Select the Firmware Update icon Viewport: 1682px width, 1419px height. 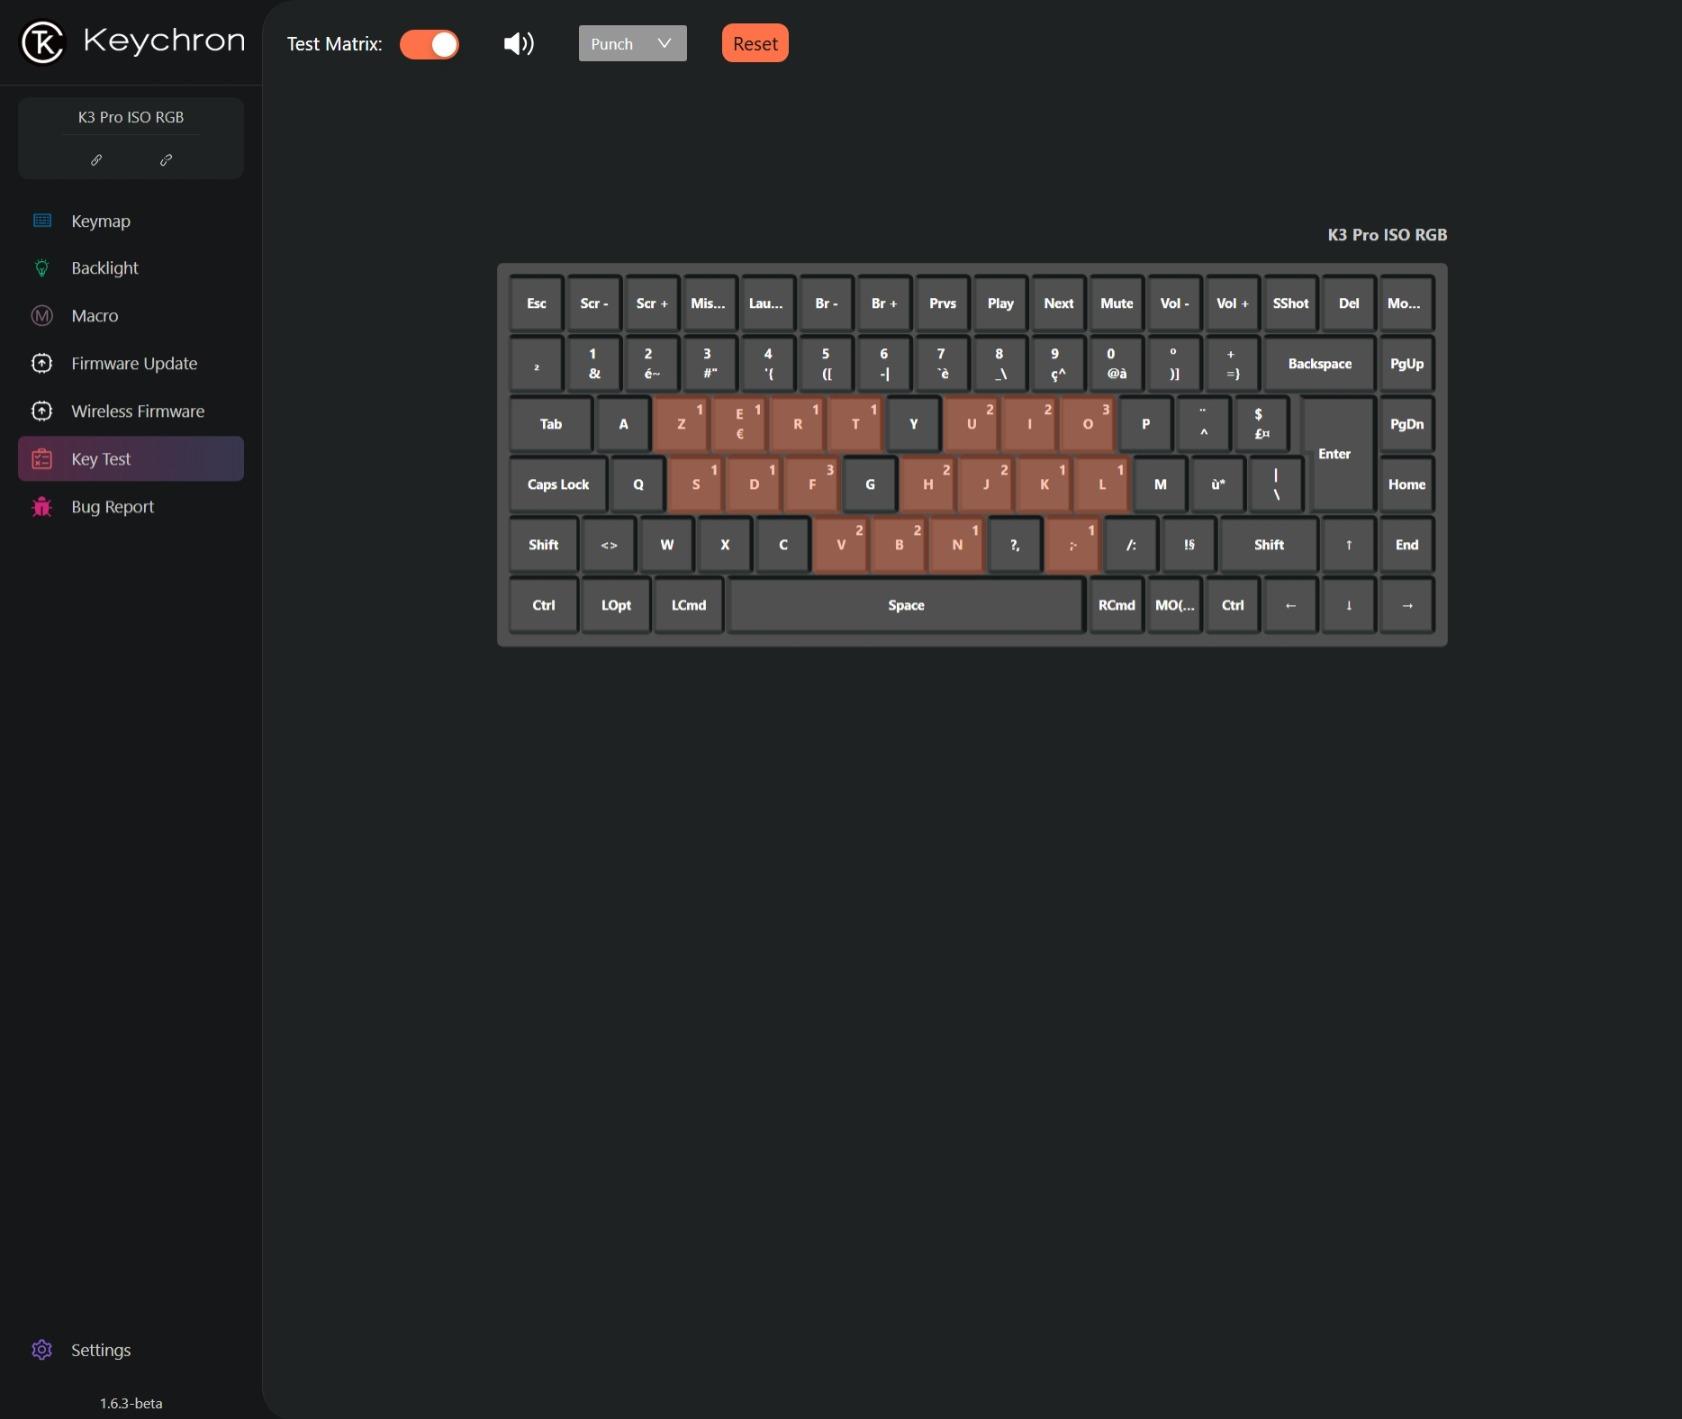point(42,364)
